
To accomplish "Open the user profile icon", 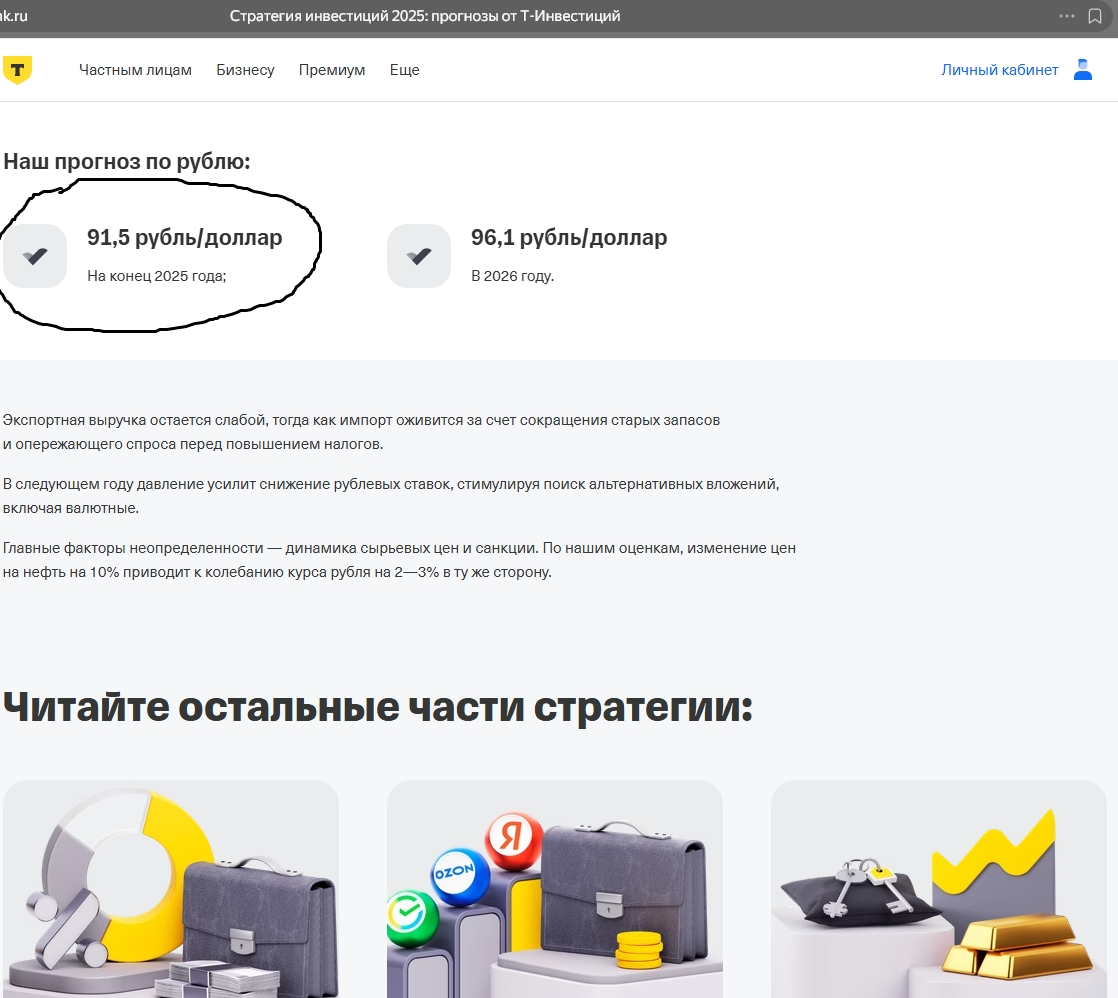I will 1082,70.
